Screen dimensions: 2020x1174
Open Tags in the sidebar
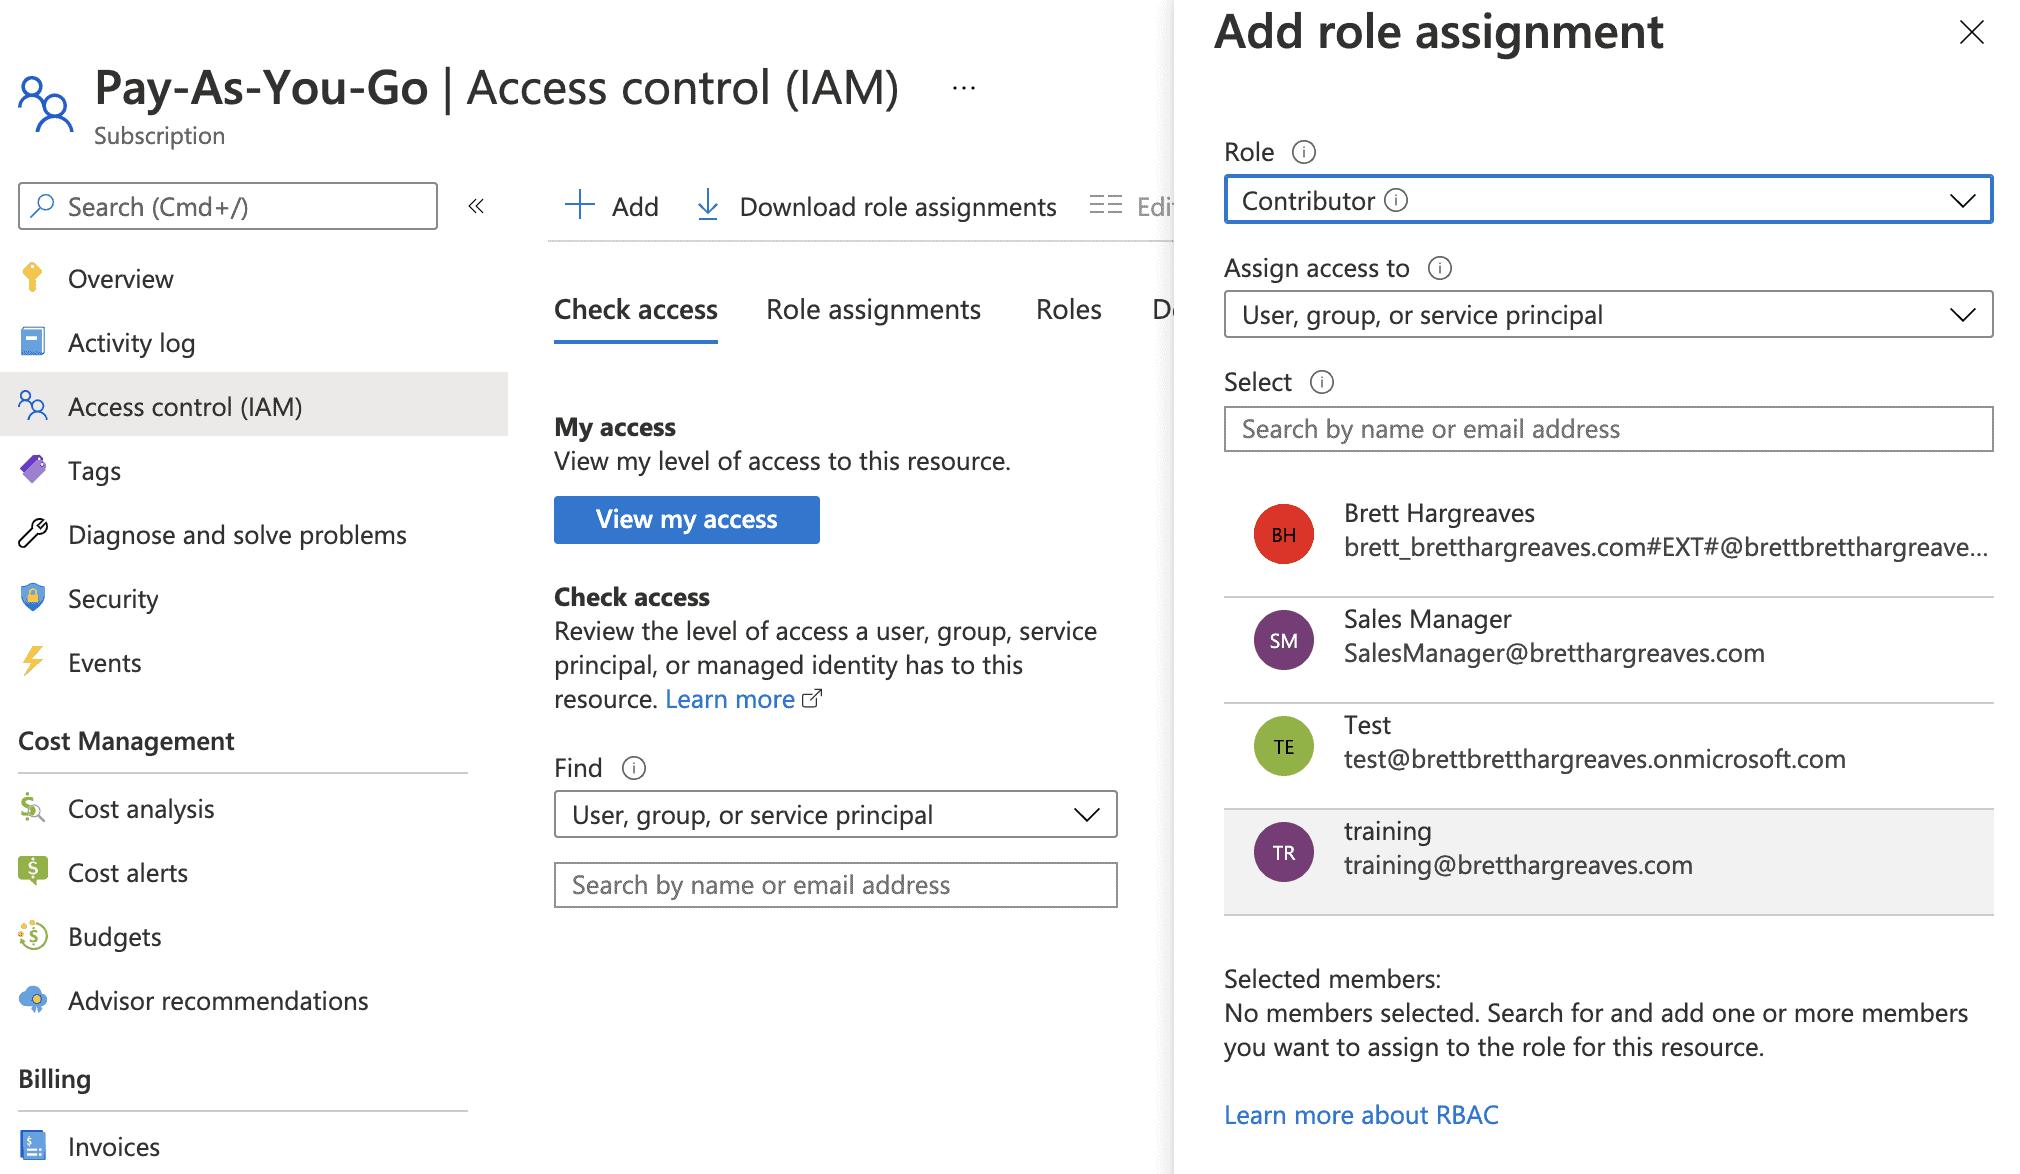tap(254, 470)
